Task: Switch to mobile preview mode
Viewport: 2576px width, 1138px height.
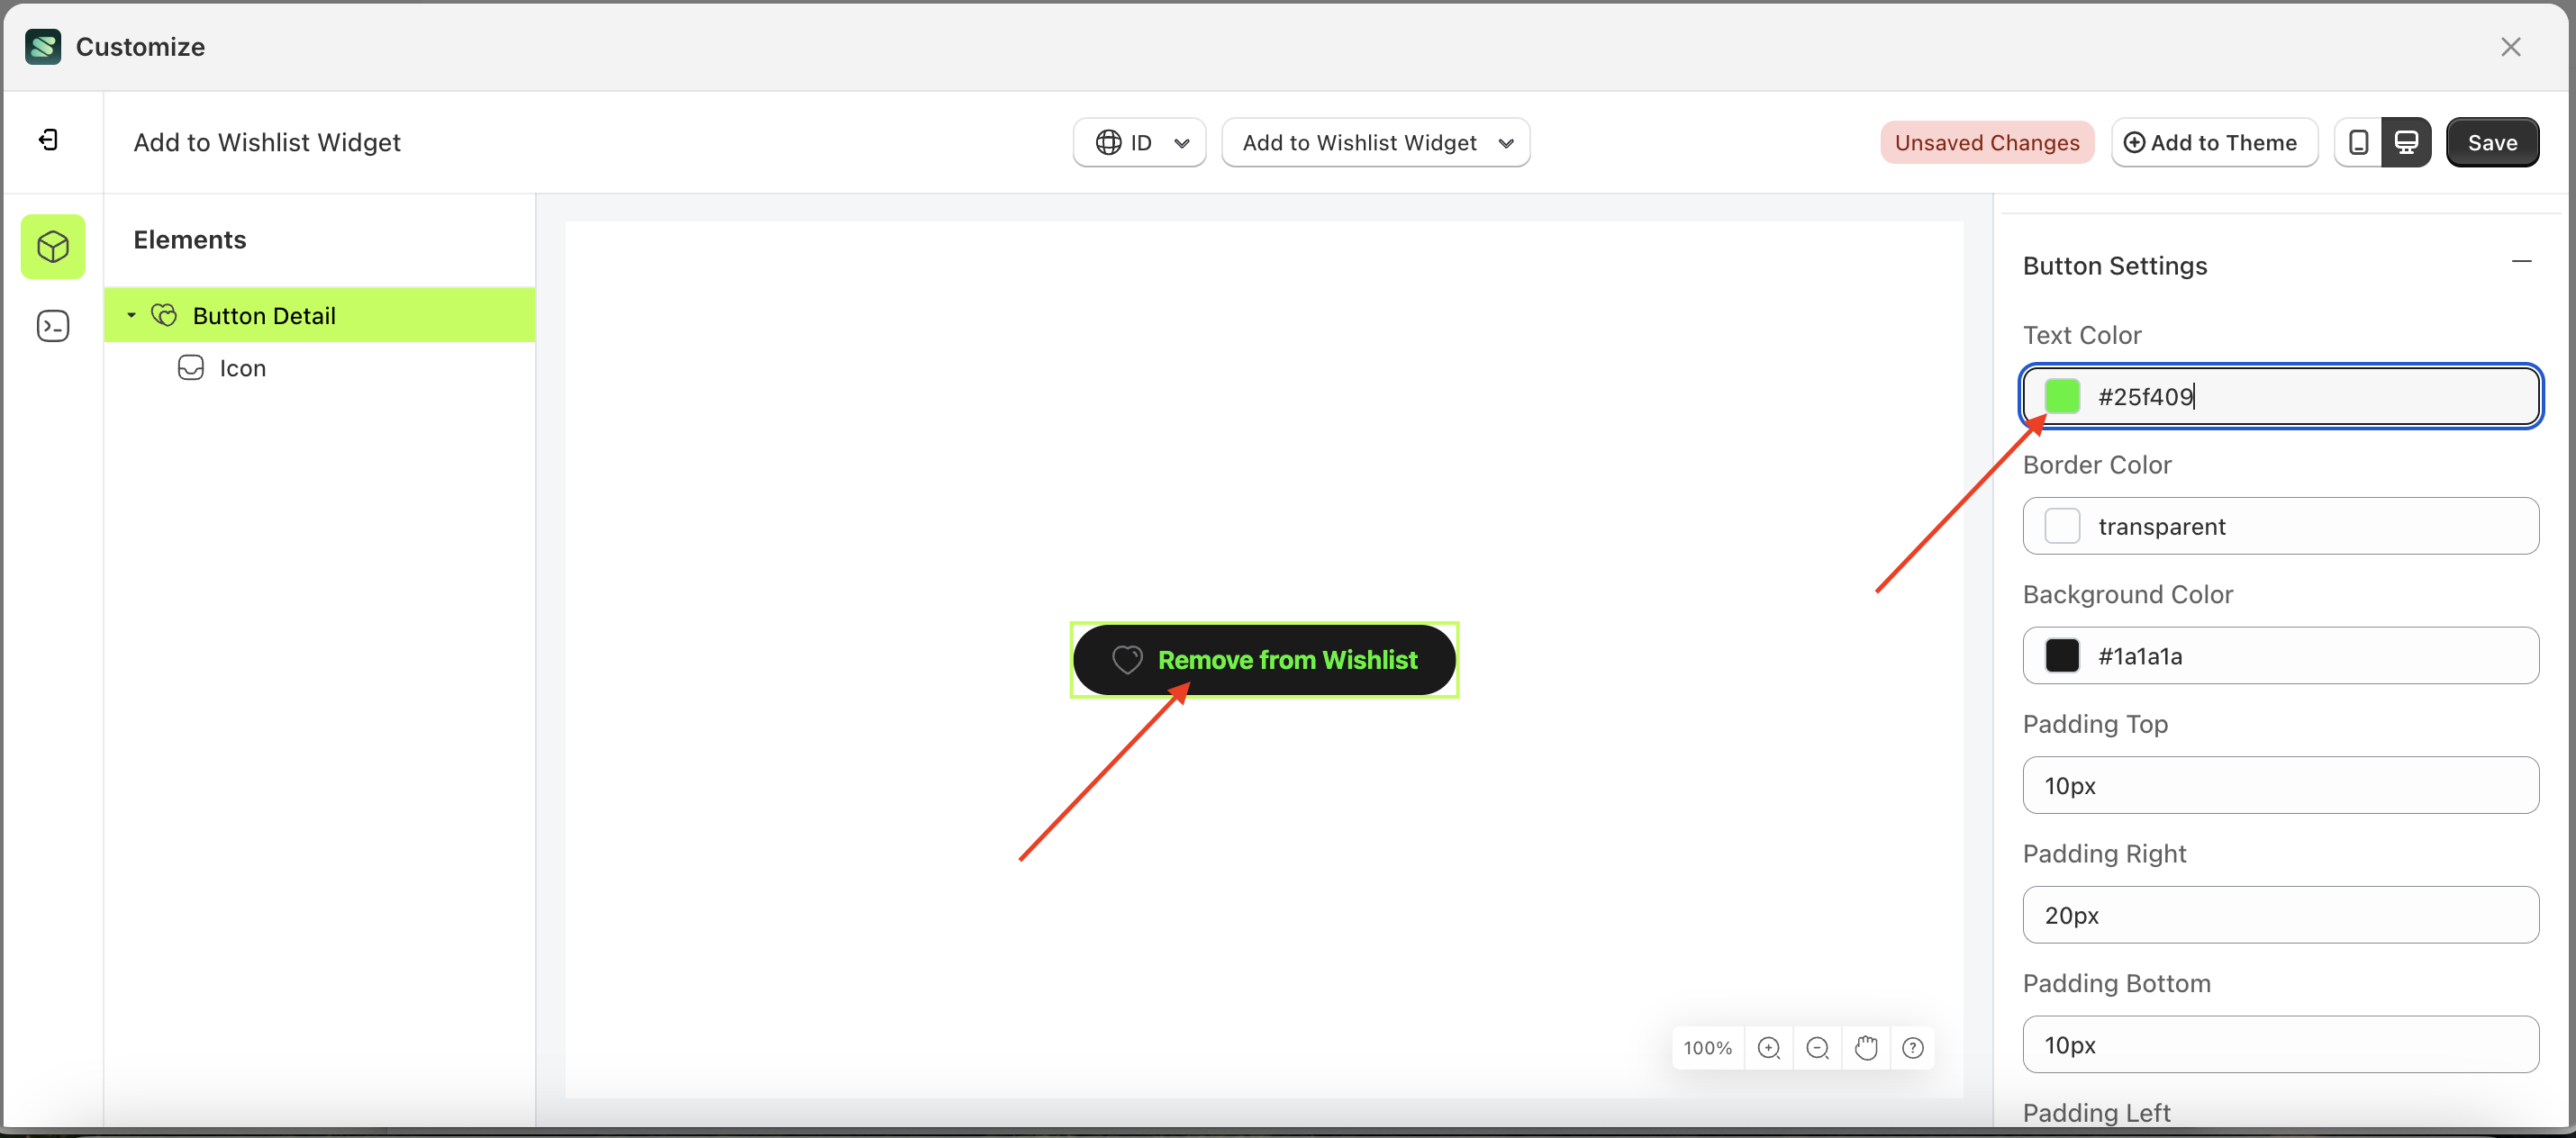Action: [x=2358, y=142]
